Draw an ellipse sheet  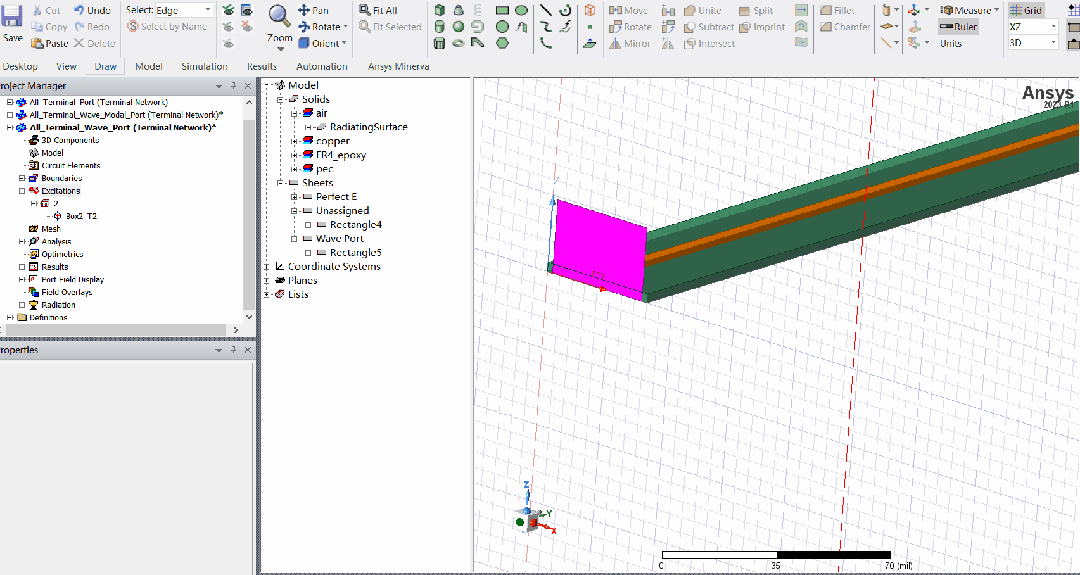(521, 10)
